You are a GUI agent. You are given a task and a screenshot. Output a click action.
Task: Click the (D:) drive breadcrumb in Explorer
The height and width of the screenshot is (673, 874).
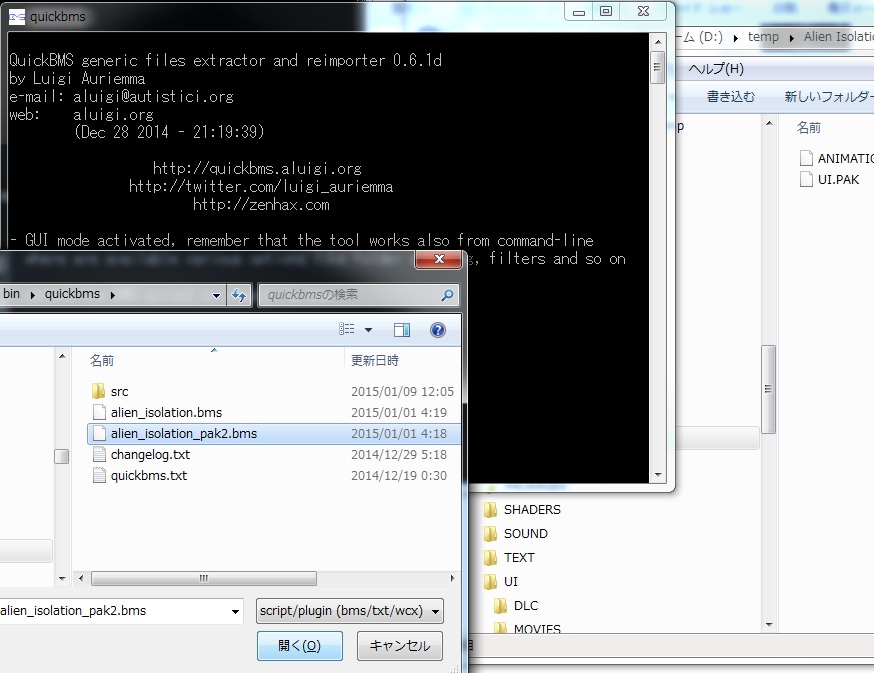(x=711, y=37)
